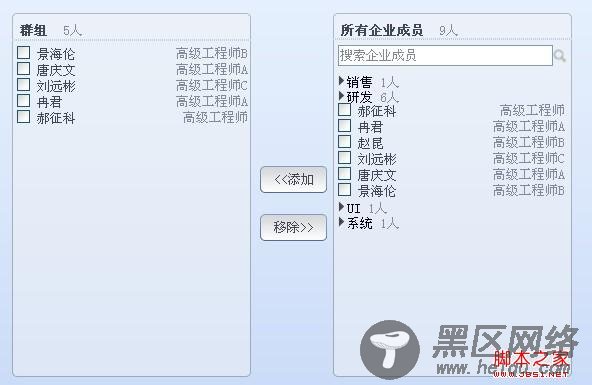Expand the 系统 department triangle
Viewport: 592px width, 385px height.
click(341, 222)
